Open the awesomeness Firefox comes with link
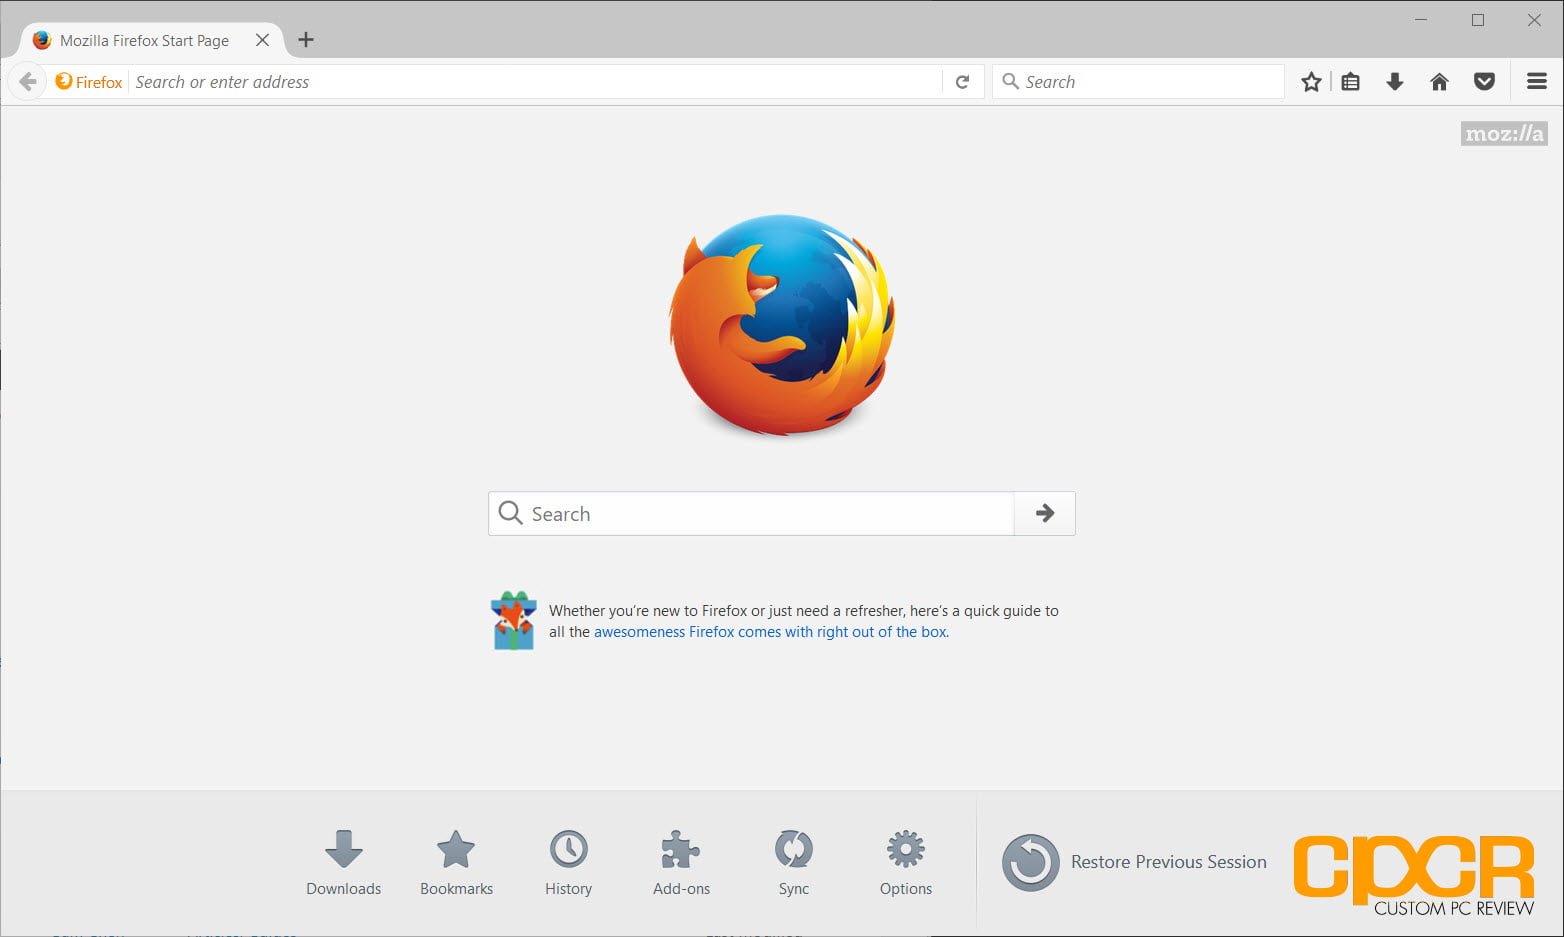 (x=771, y=632)
